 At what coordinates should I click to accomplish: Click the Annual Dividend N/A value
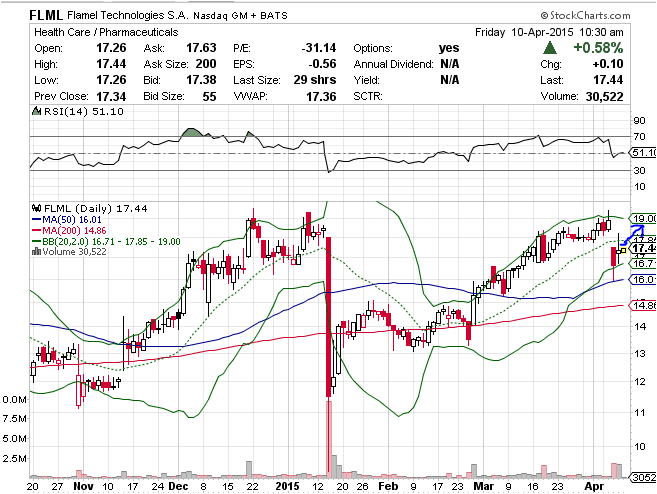click(450, 64)
